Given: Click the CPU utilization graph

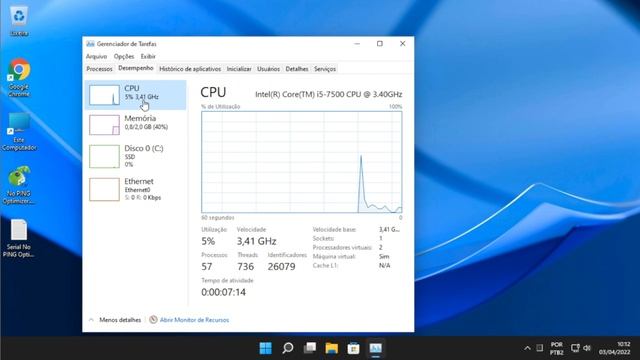Looking at the screenshot, I should pyautogui.click(x=302, y=162).
